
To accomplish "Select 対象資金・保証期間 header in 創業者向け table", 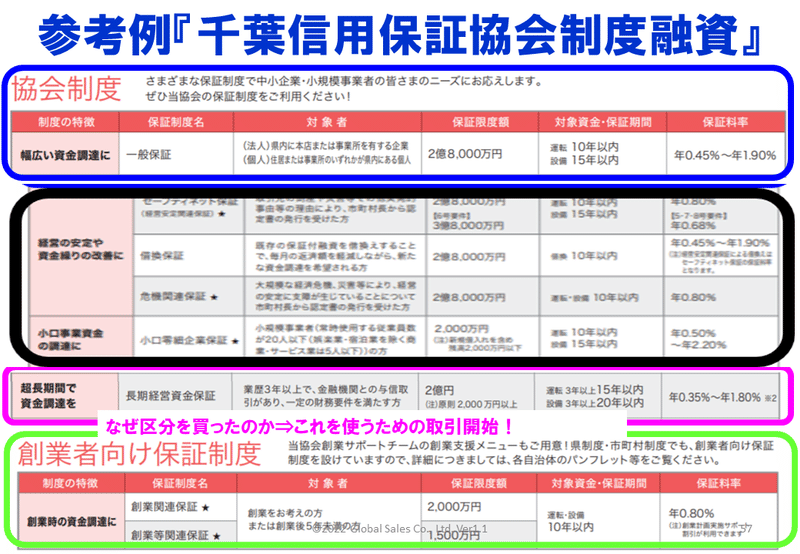I will click(x=598, y=483).
